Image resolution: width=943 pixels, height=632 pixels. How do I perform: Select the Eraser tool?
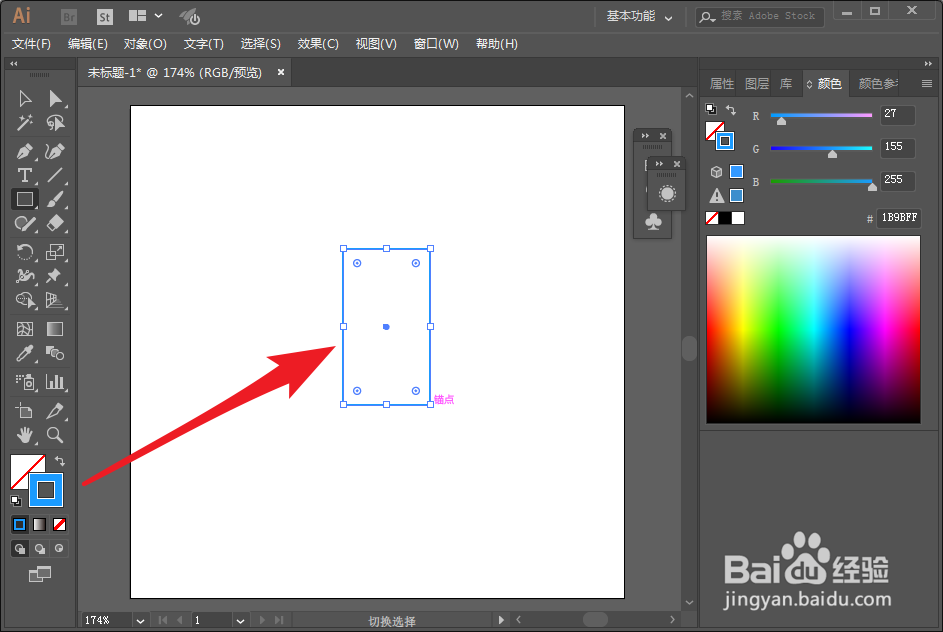[x=55, y=223]
